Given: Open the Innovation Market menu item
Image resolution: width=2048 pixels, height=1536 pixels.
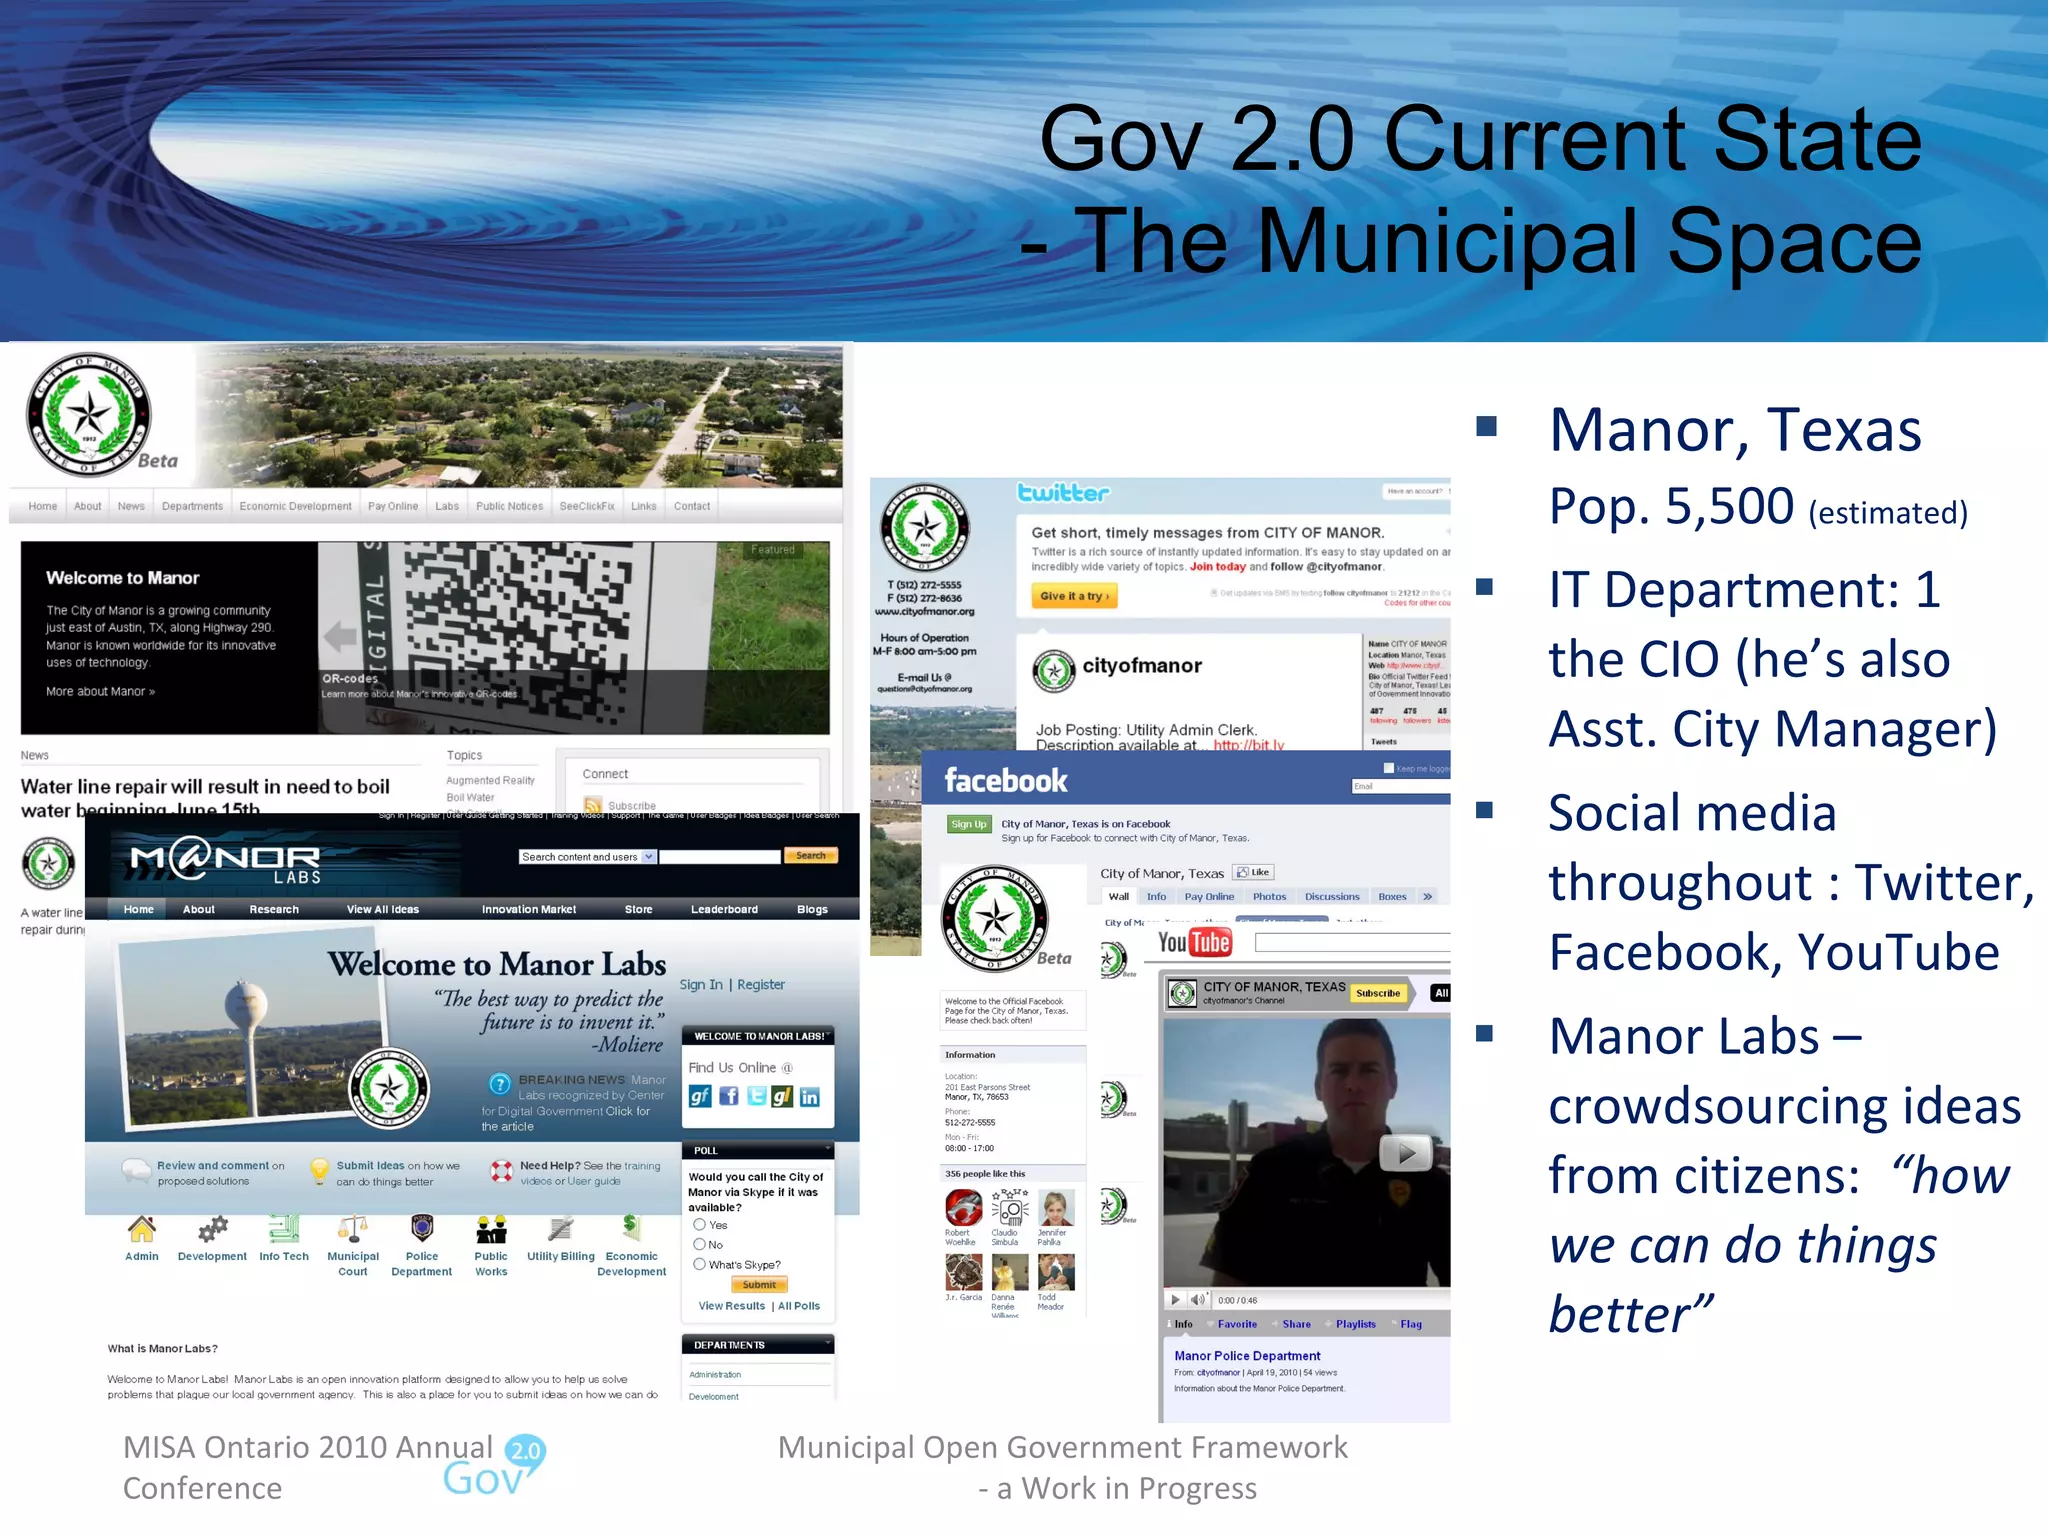Looking at the screenshot, I should (529, 909).
